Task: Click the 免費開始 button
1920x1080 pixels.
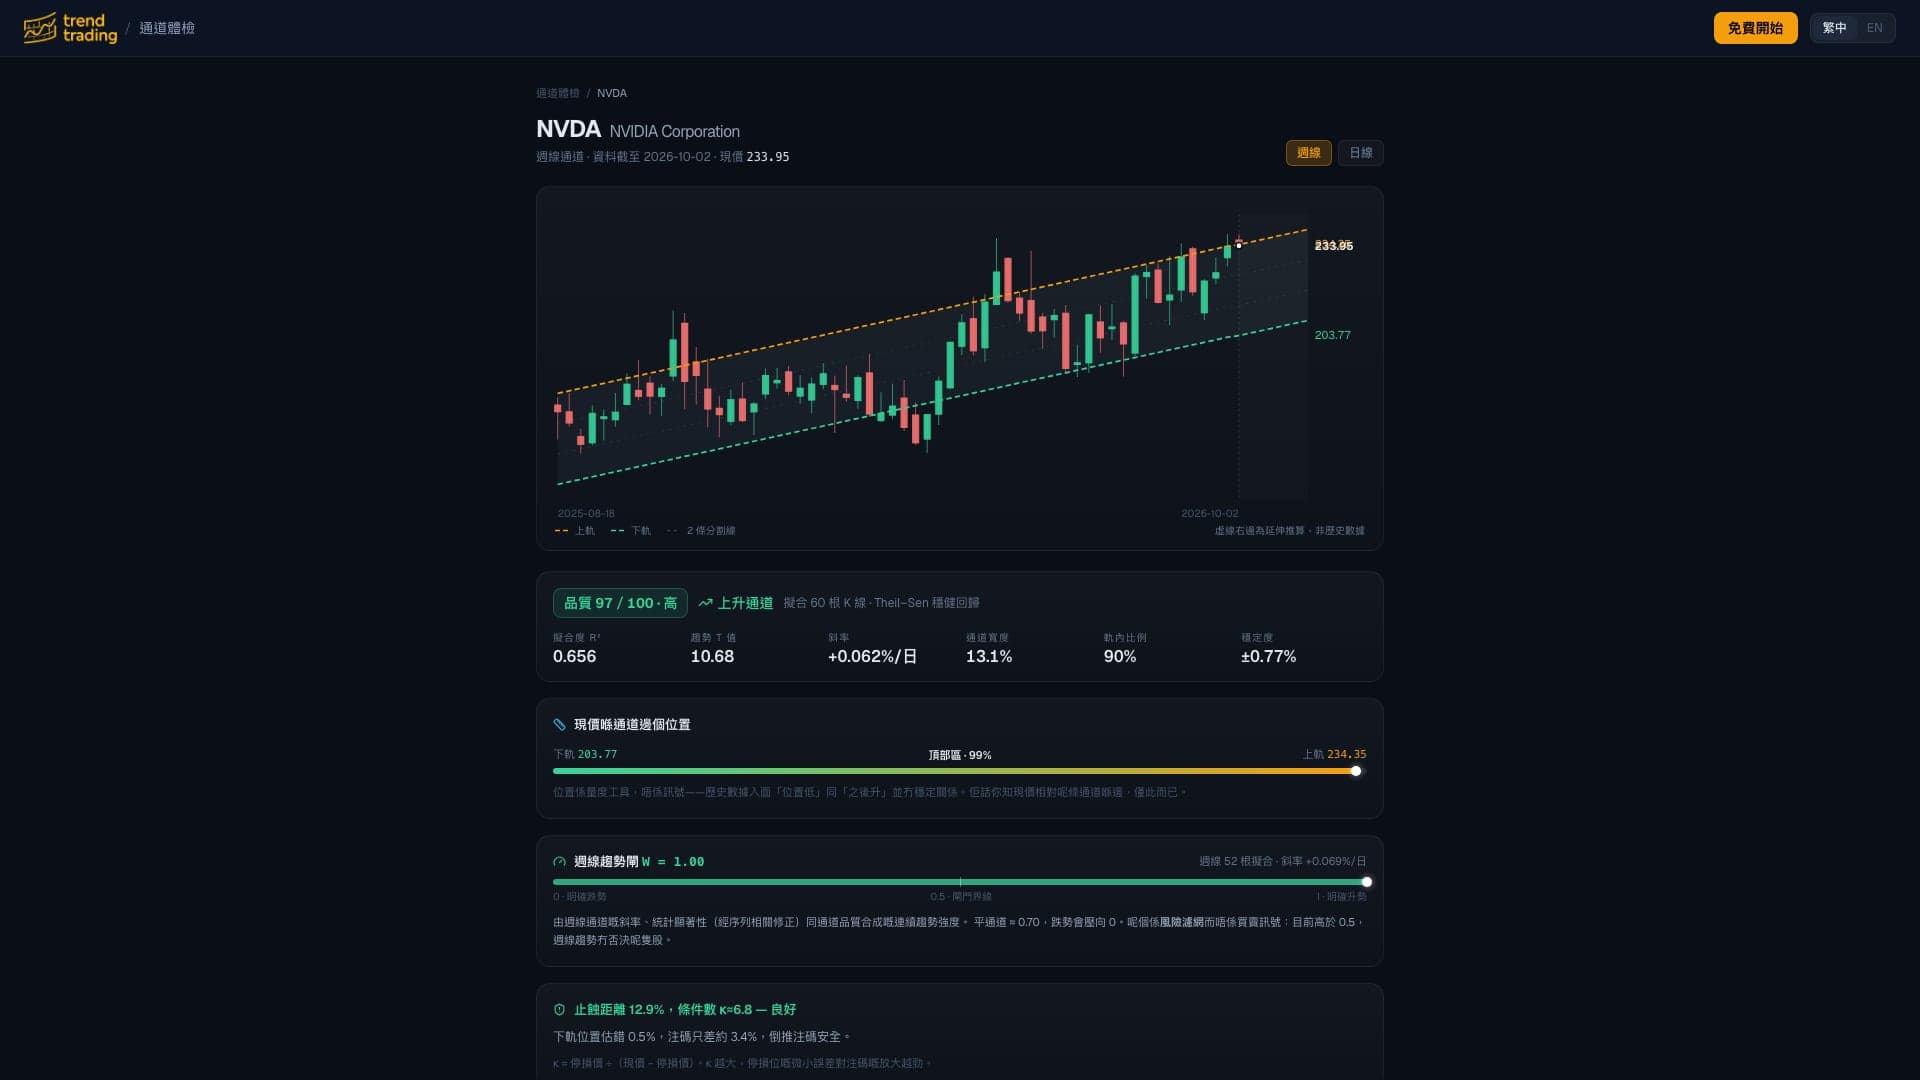Action: coord(1755,28)
